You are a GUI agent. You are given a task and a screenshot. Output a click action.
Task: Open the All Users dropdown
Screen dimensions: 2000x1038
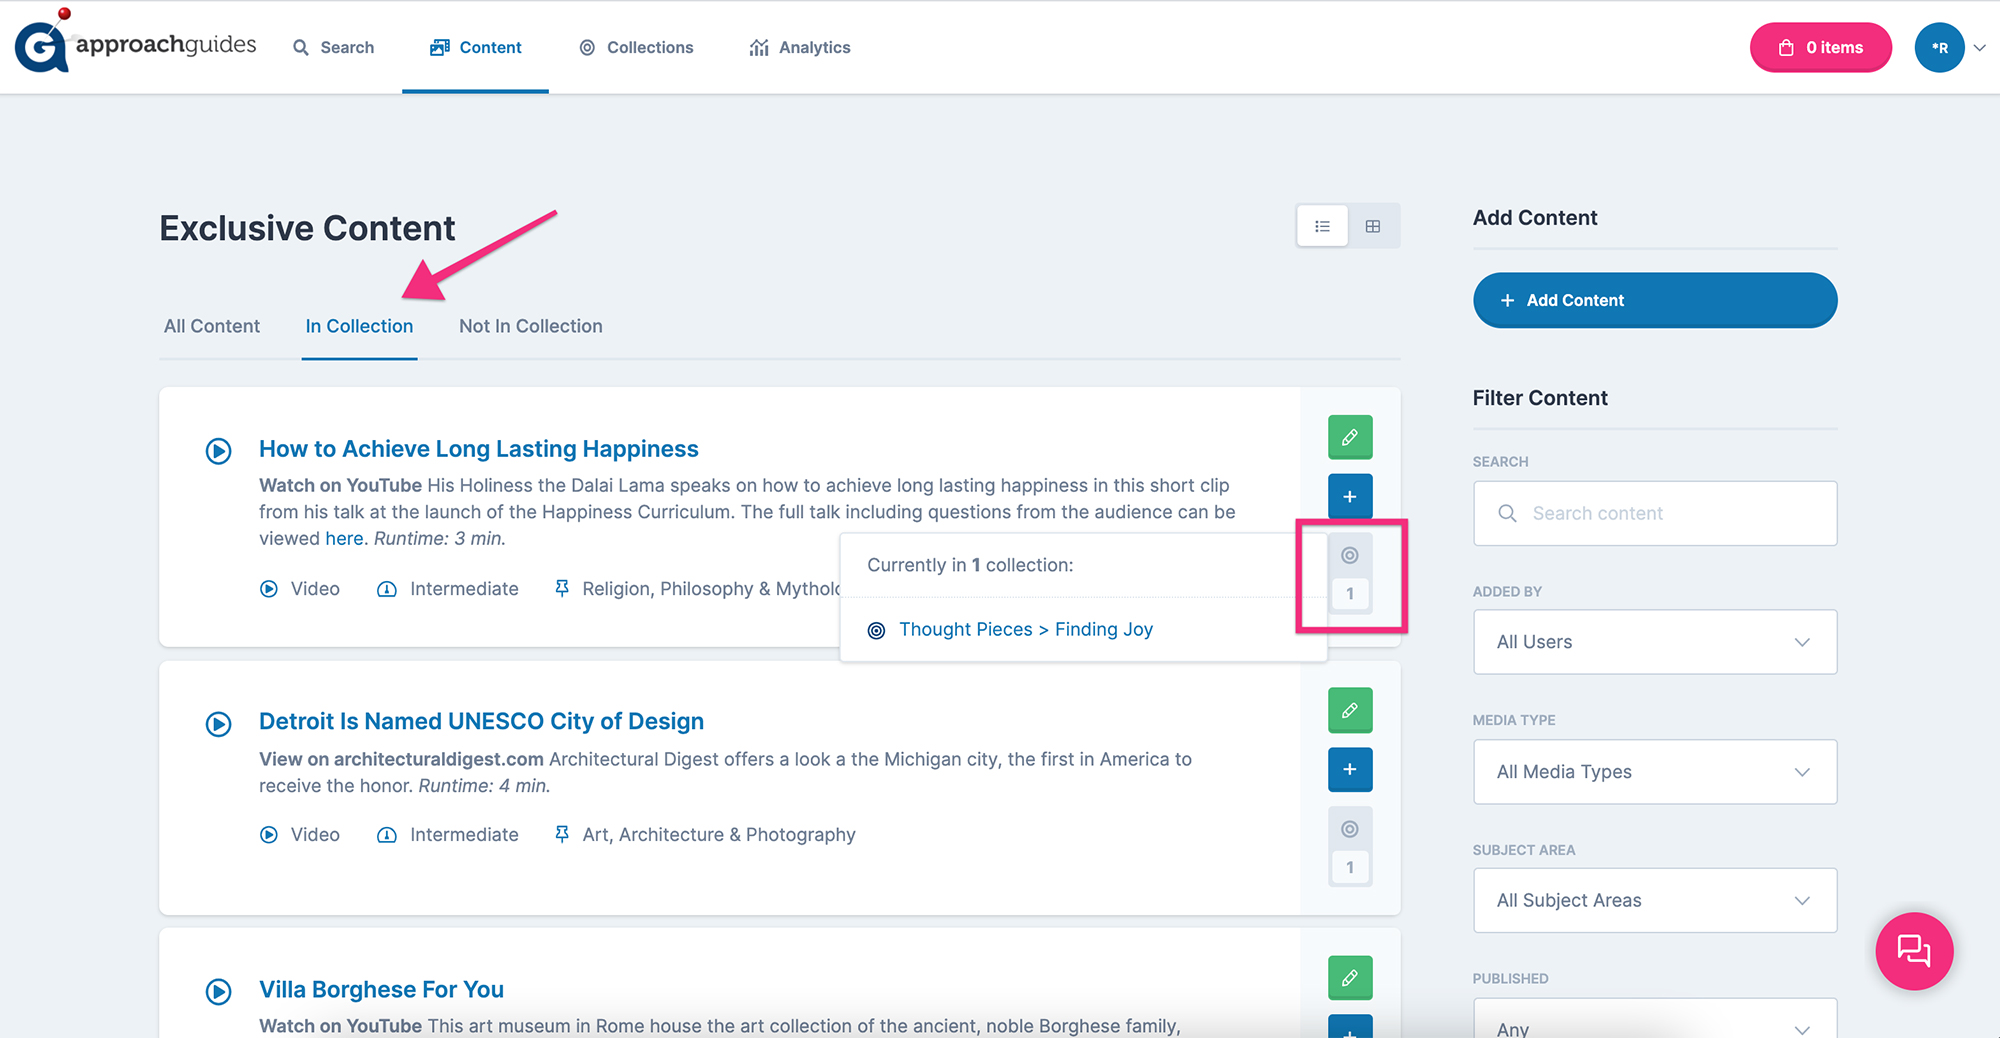pos(1655,642)
